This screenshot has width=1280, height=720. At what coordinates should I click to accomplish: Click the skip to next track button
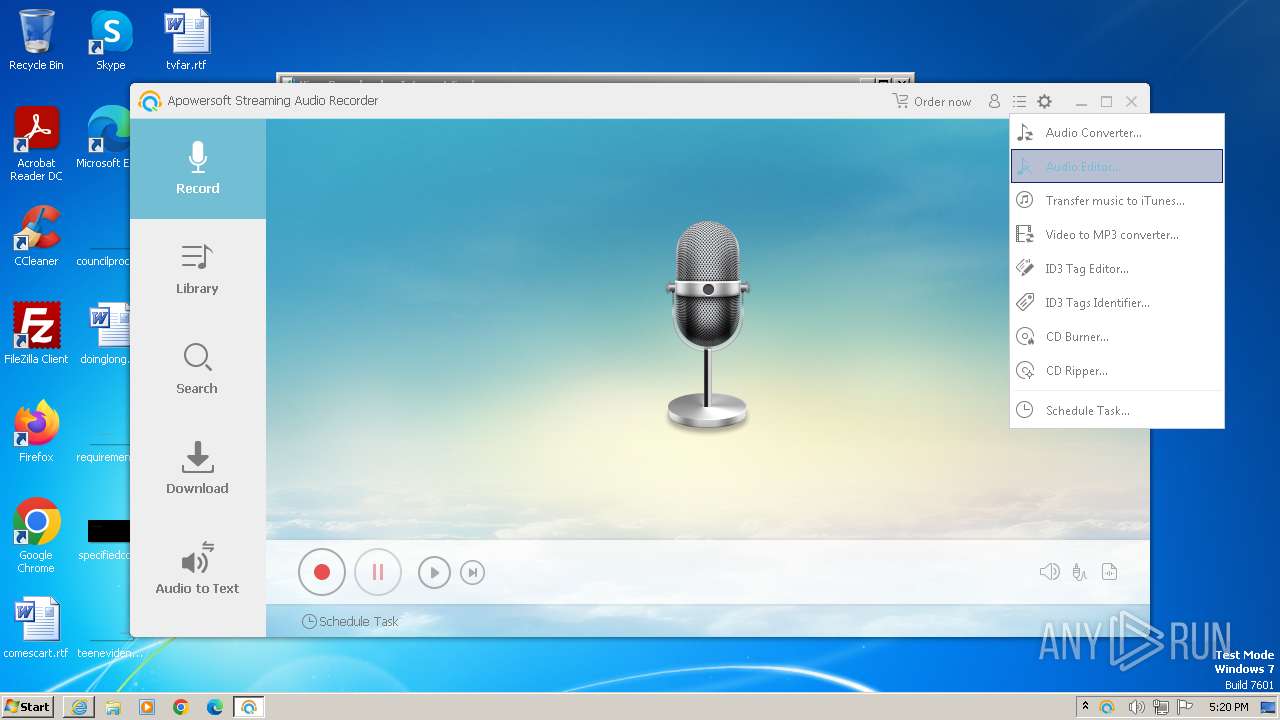point(472,572)
